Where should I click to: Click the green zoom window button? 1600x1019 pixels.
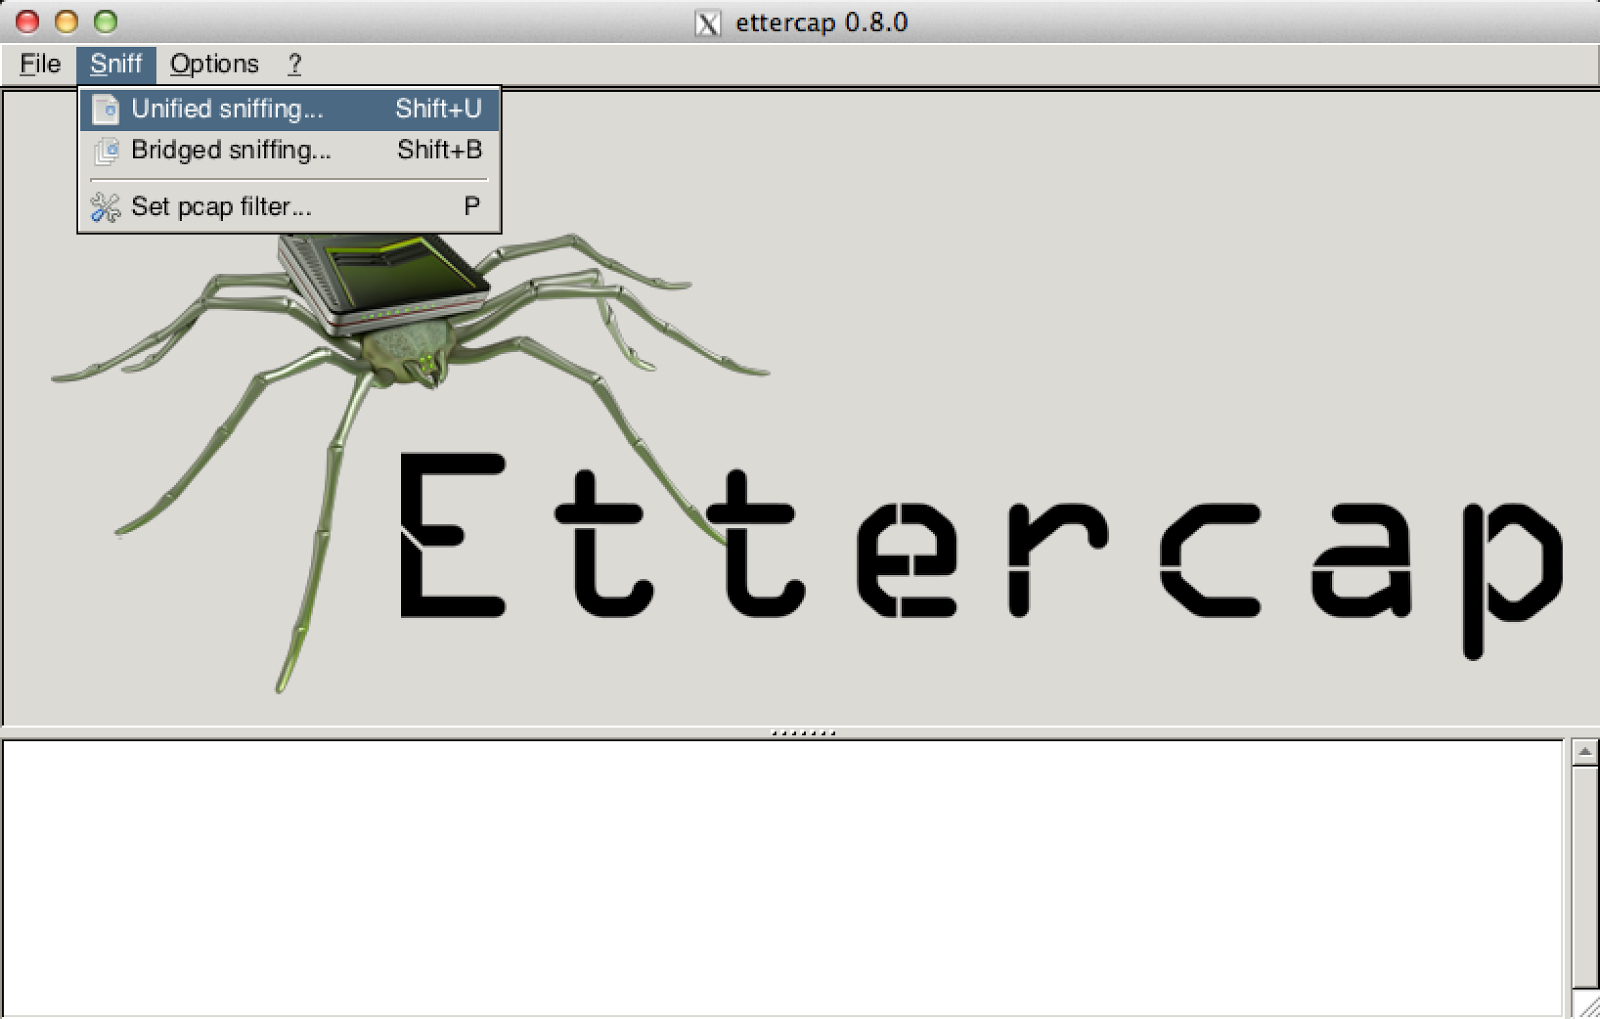click(x=105, y=21)
